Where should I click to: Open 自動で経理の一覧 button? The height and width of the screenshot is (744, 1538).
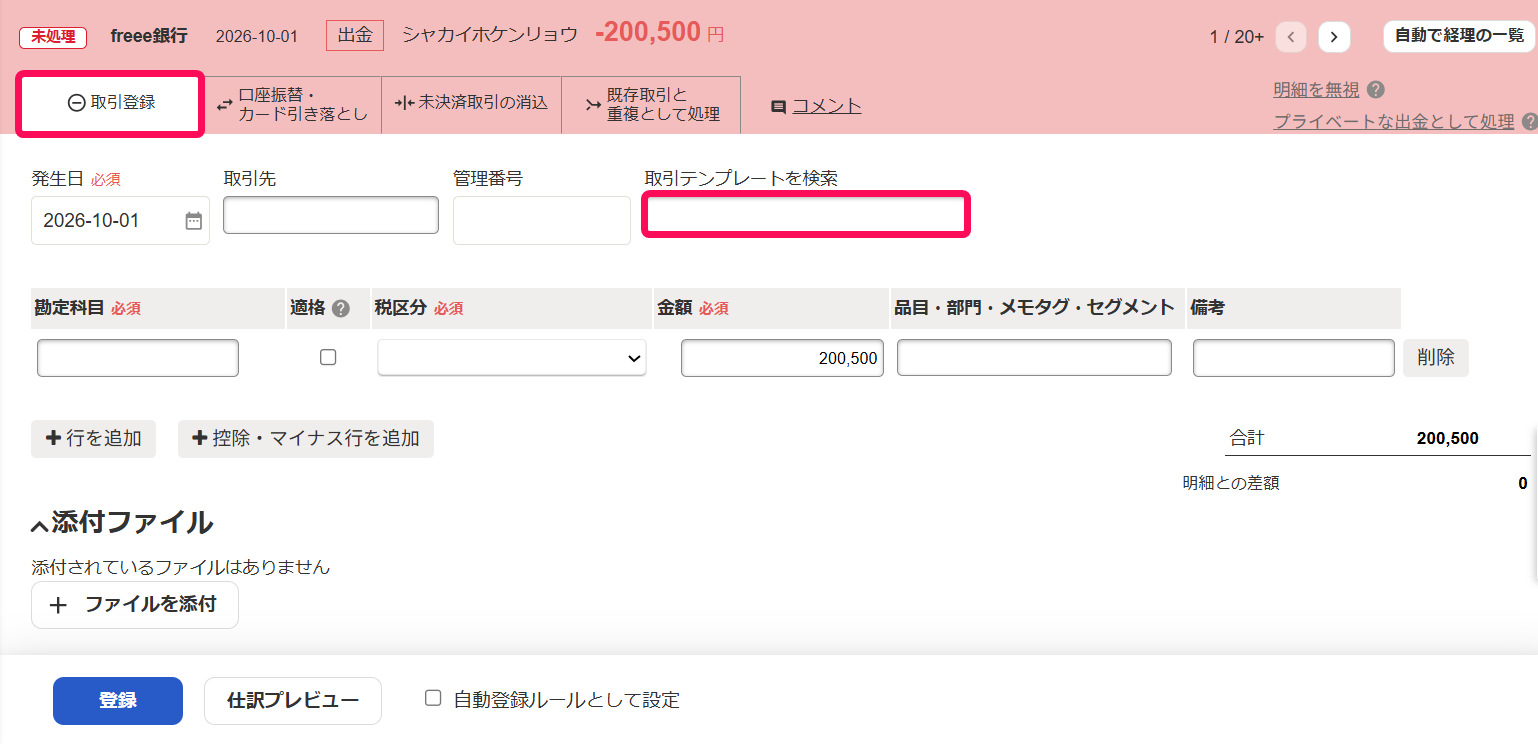(x=1459, y=36)
